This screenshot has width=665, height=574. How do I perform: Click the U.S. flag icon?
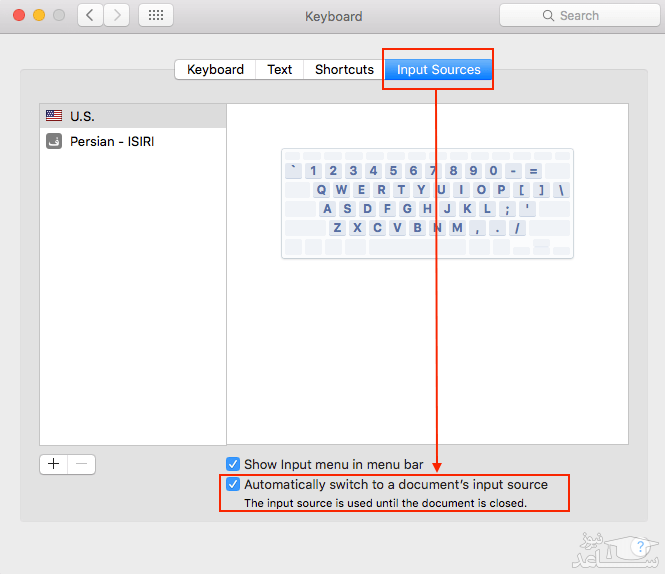54,116
